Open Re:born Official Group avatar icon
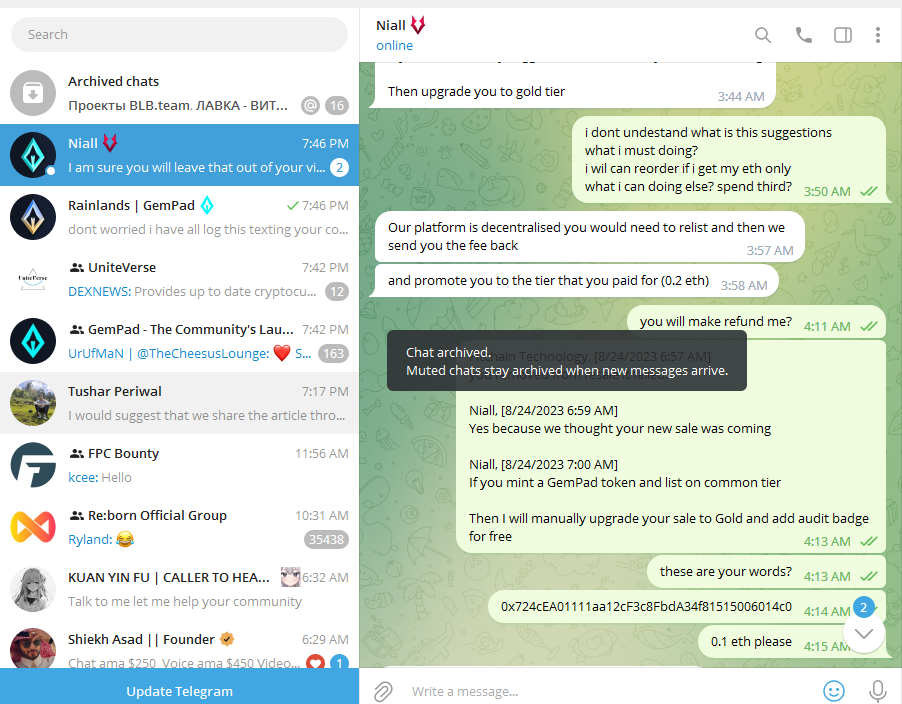 click(33, 527)
